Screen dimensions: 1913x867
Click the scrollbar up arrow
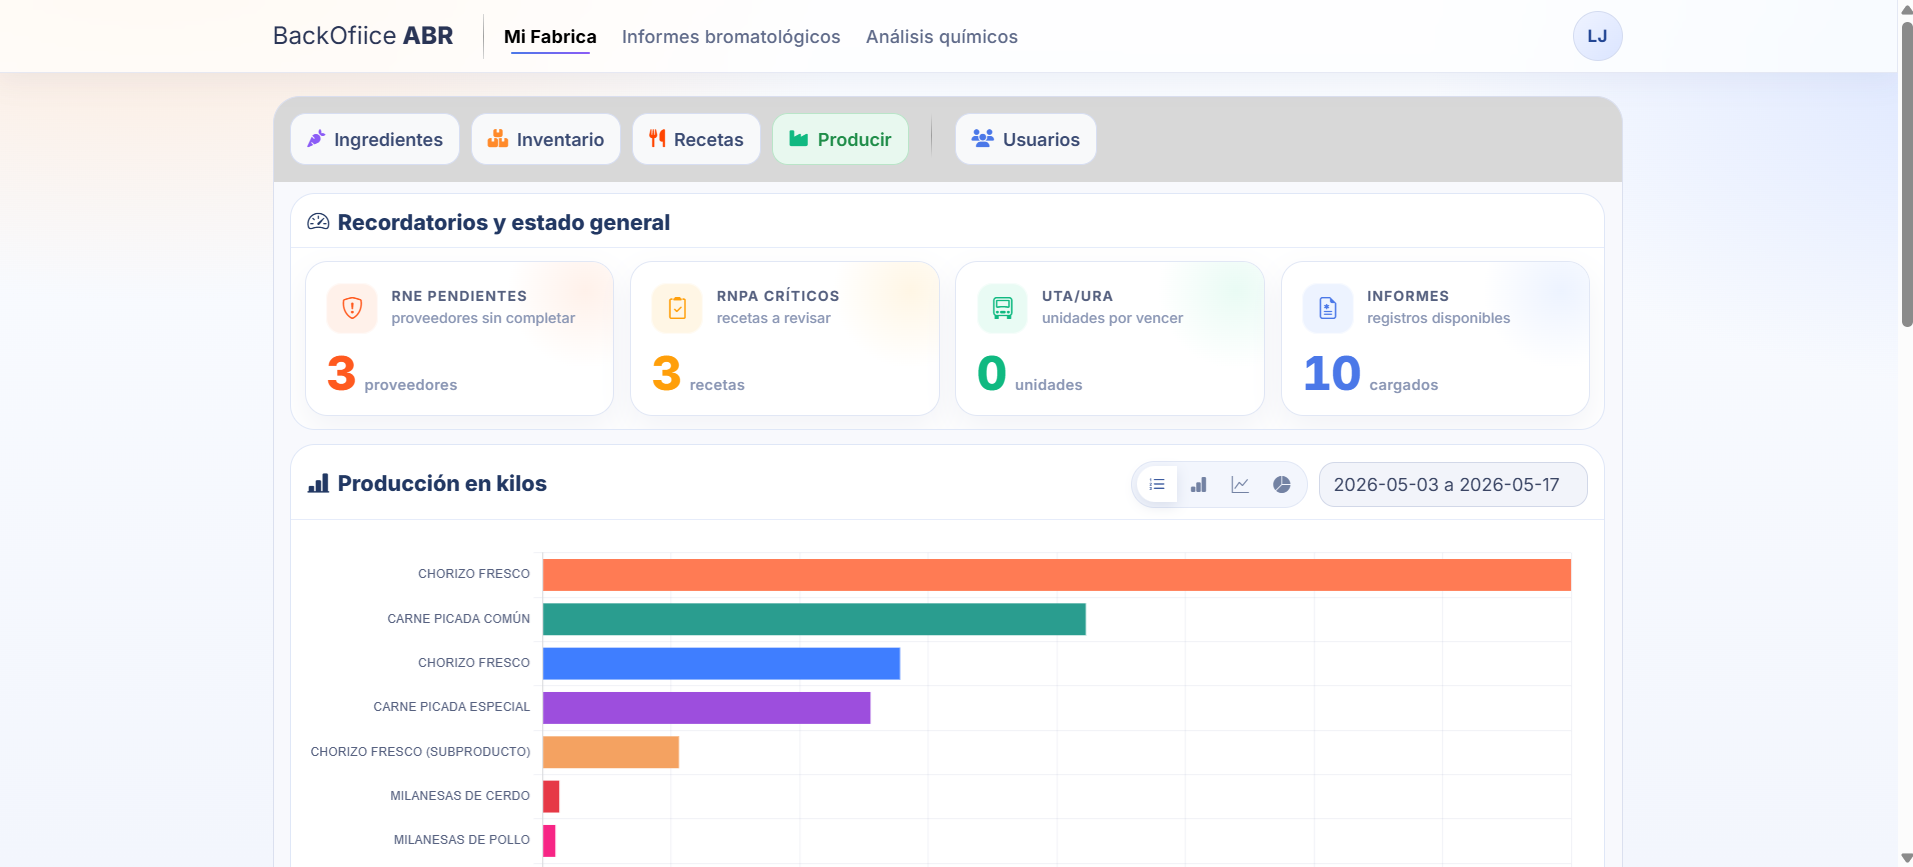click(x=1906, y=8)
